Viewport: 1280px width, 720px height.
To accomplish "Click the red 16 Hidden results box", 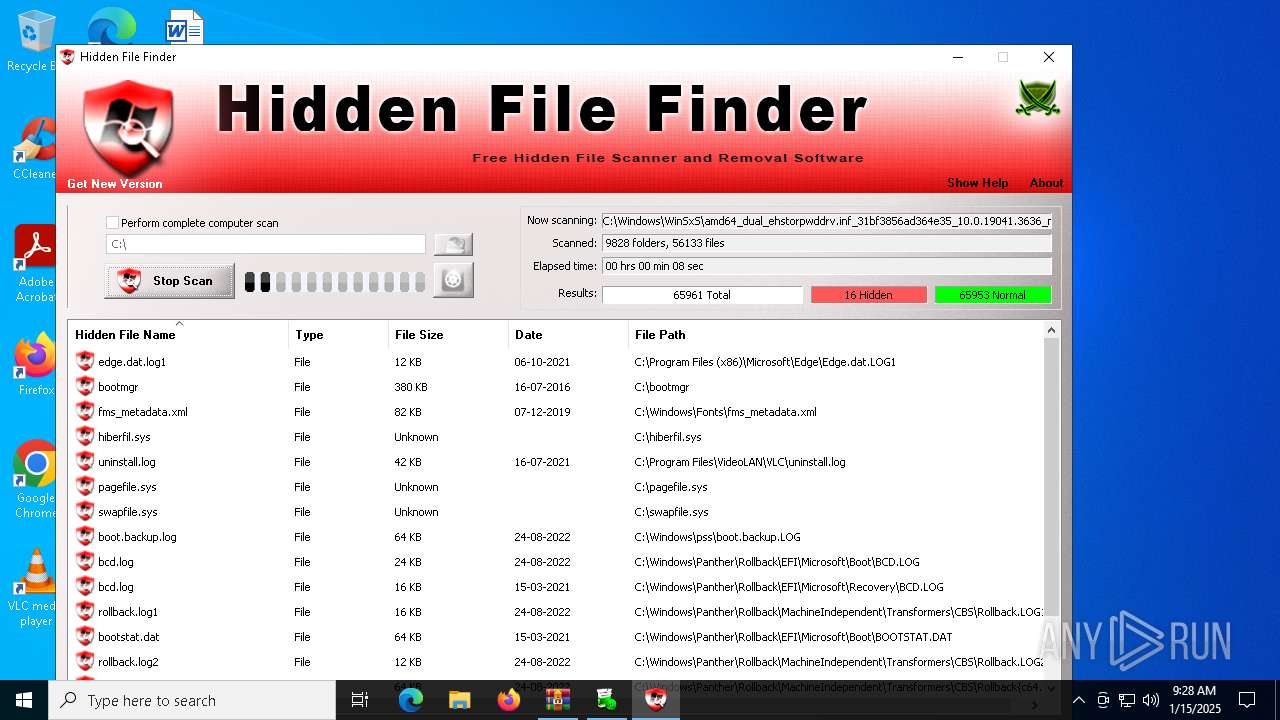I will (x=868, y=295).
